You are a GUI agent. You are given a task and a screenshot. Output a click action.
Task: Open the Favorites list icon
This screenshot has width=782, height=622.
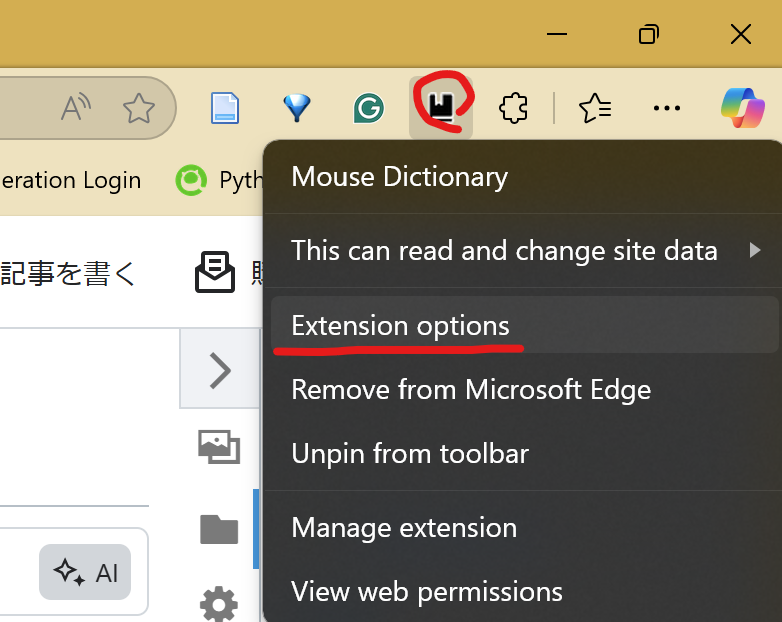(x=595, y=108)
